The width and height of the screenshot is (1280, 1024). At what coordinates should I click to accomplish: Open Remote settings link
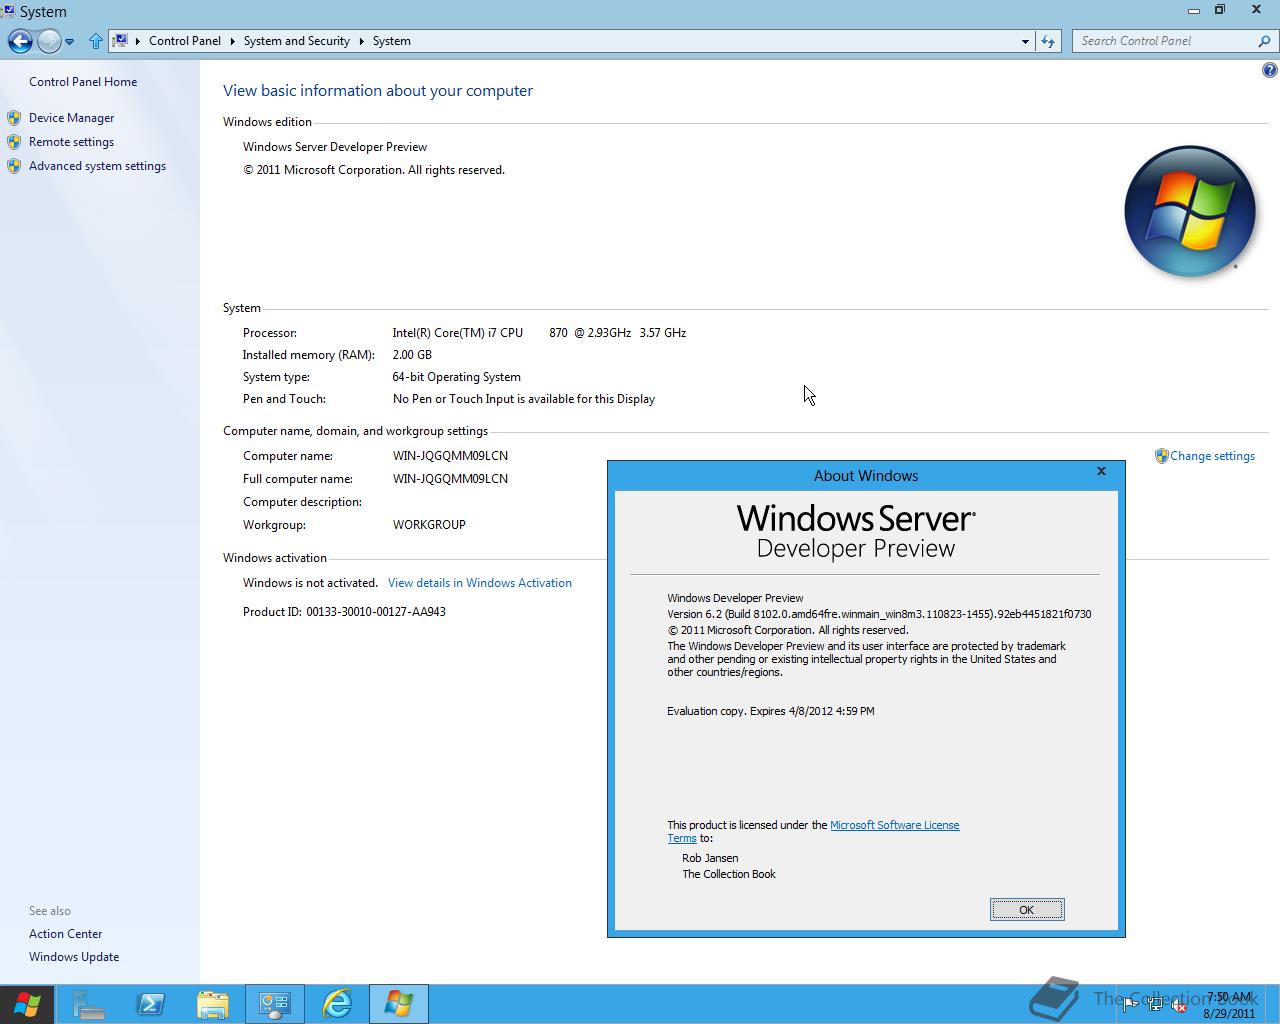(x=71, y=142)
